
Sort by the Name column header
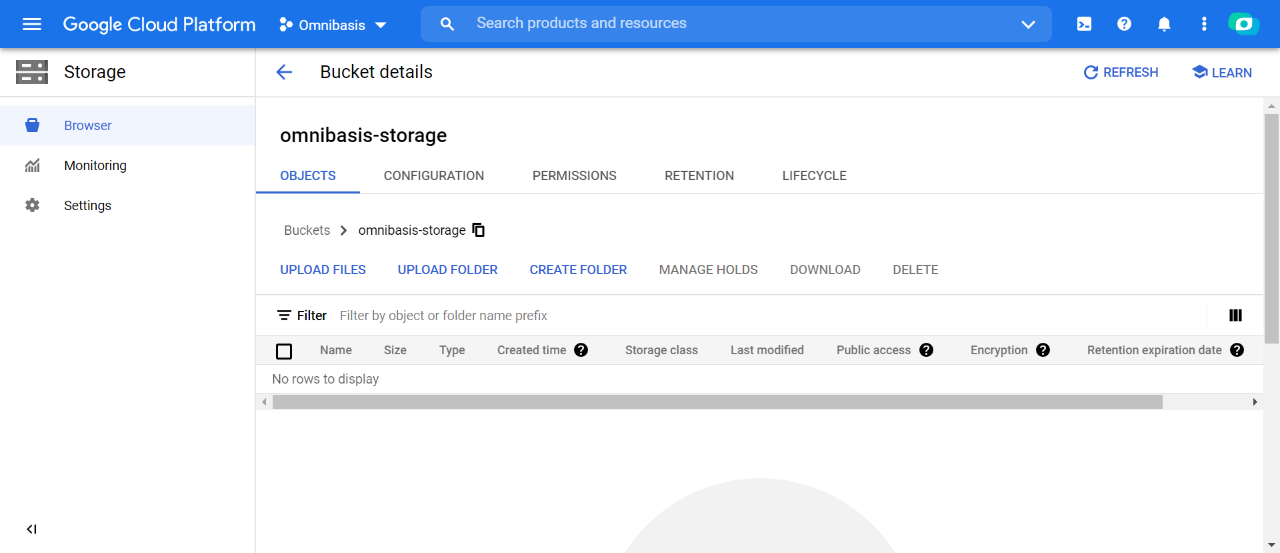(336, 350)
